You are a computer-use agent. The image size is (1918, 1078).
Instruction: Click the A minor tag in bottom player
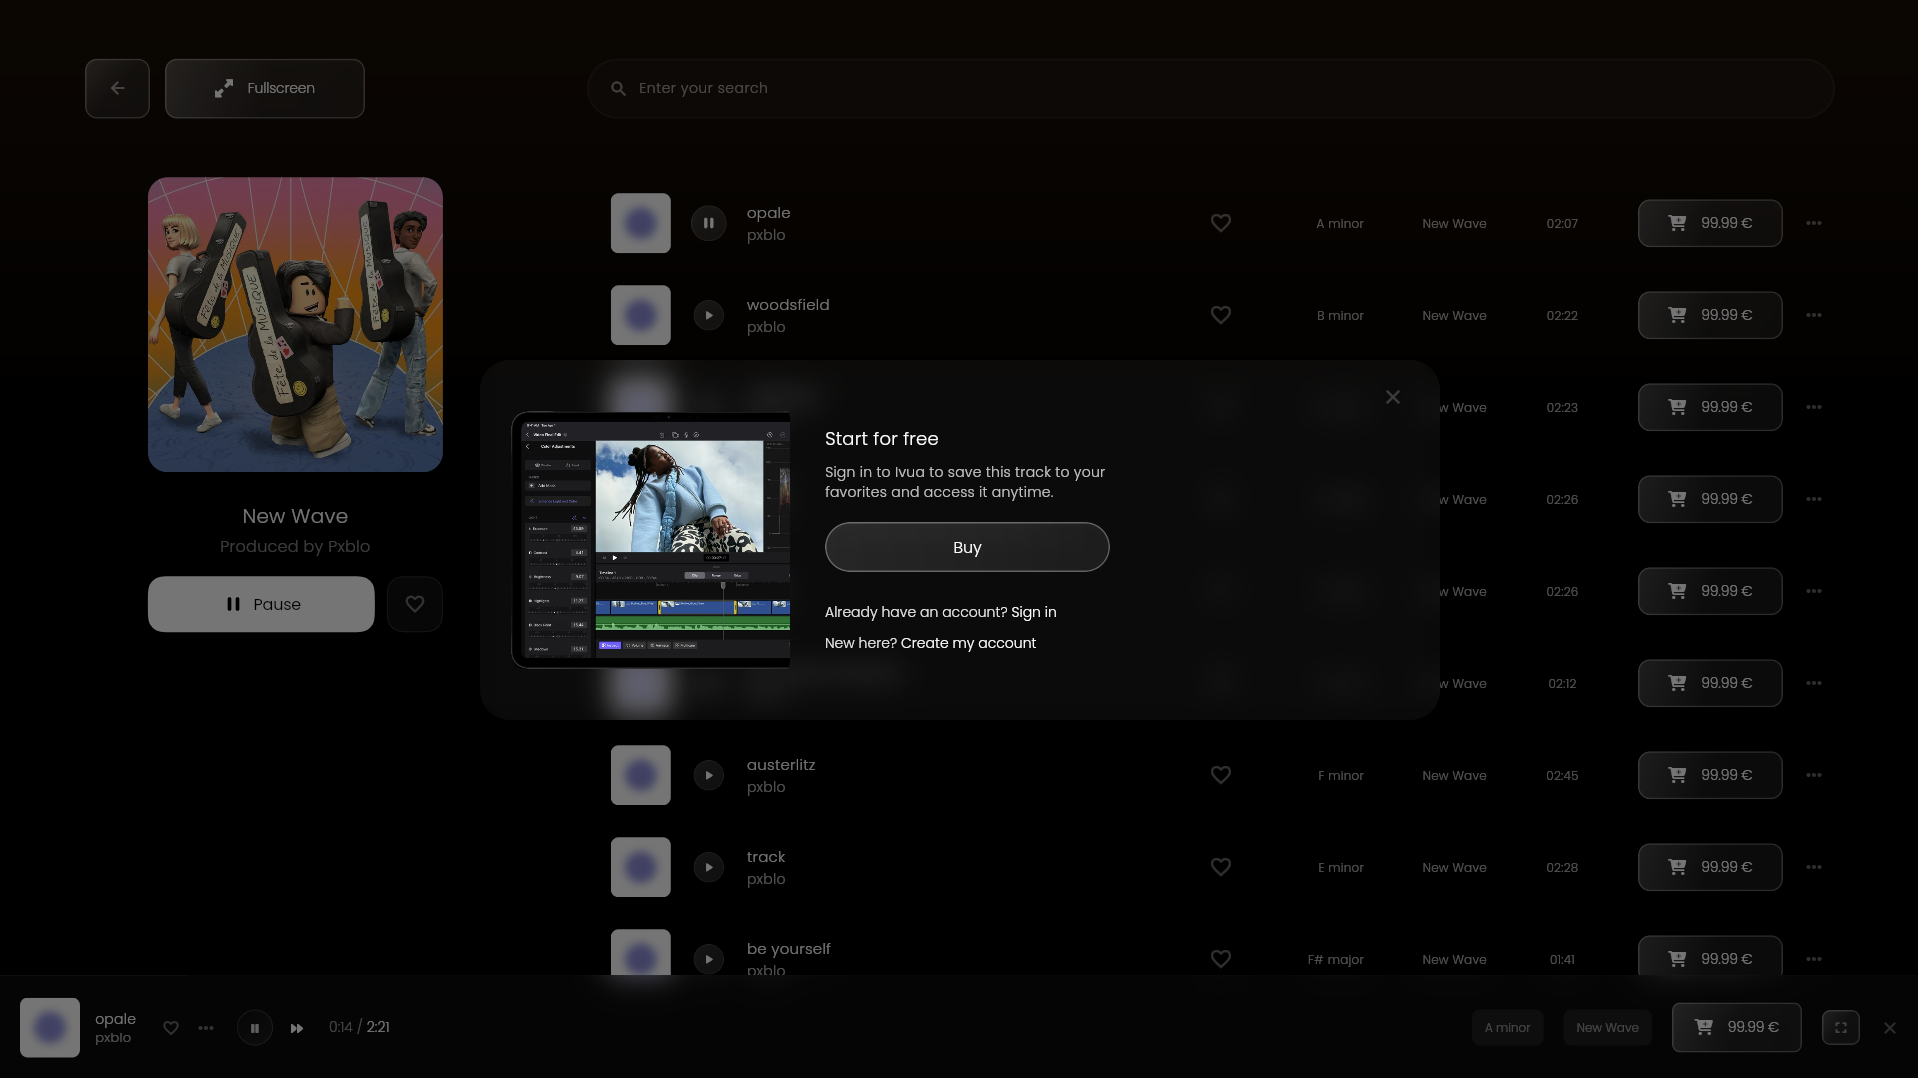point(1507,1027)
